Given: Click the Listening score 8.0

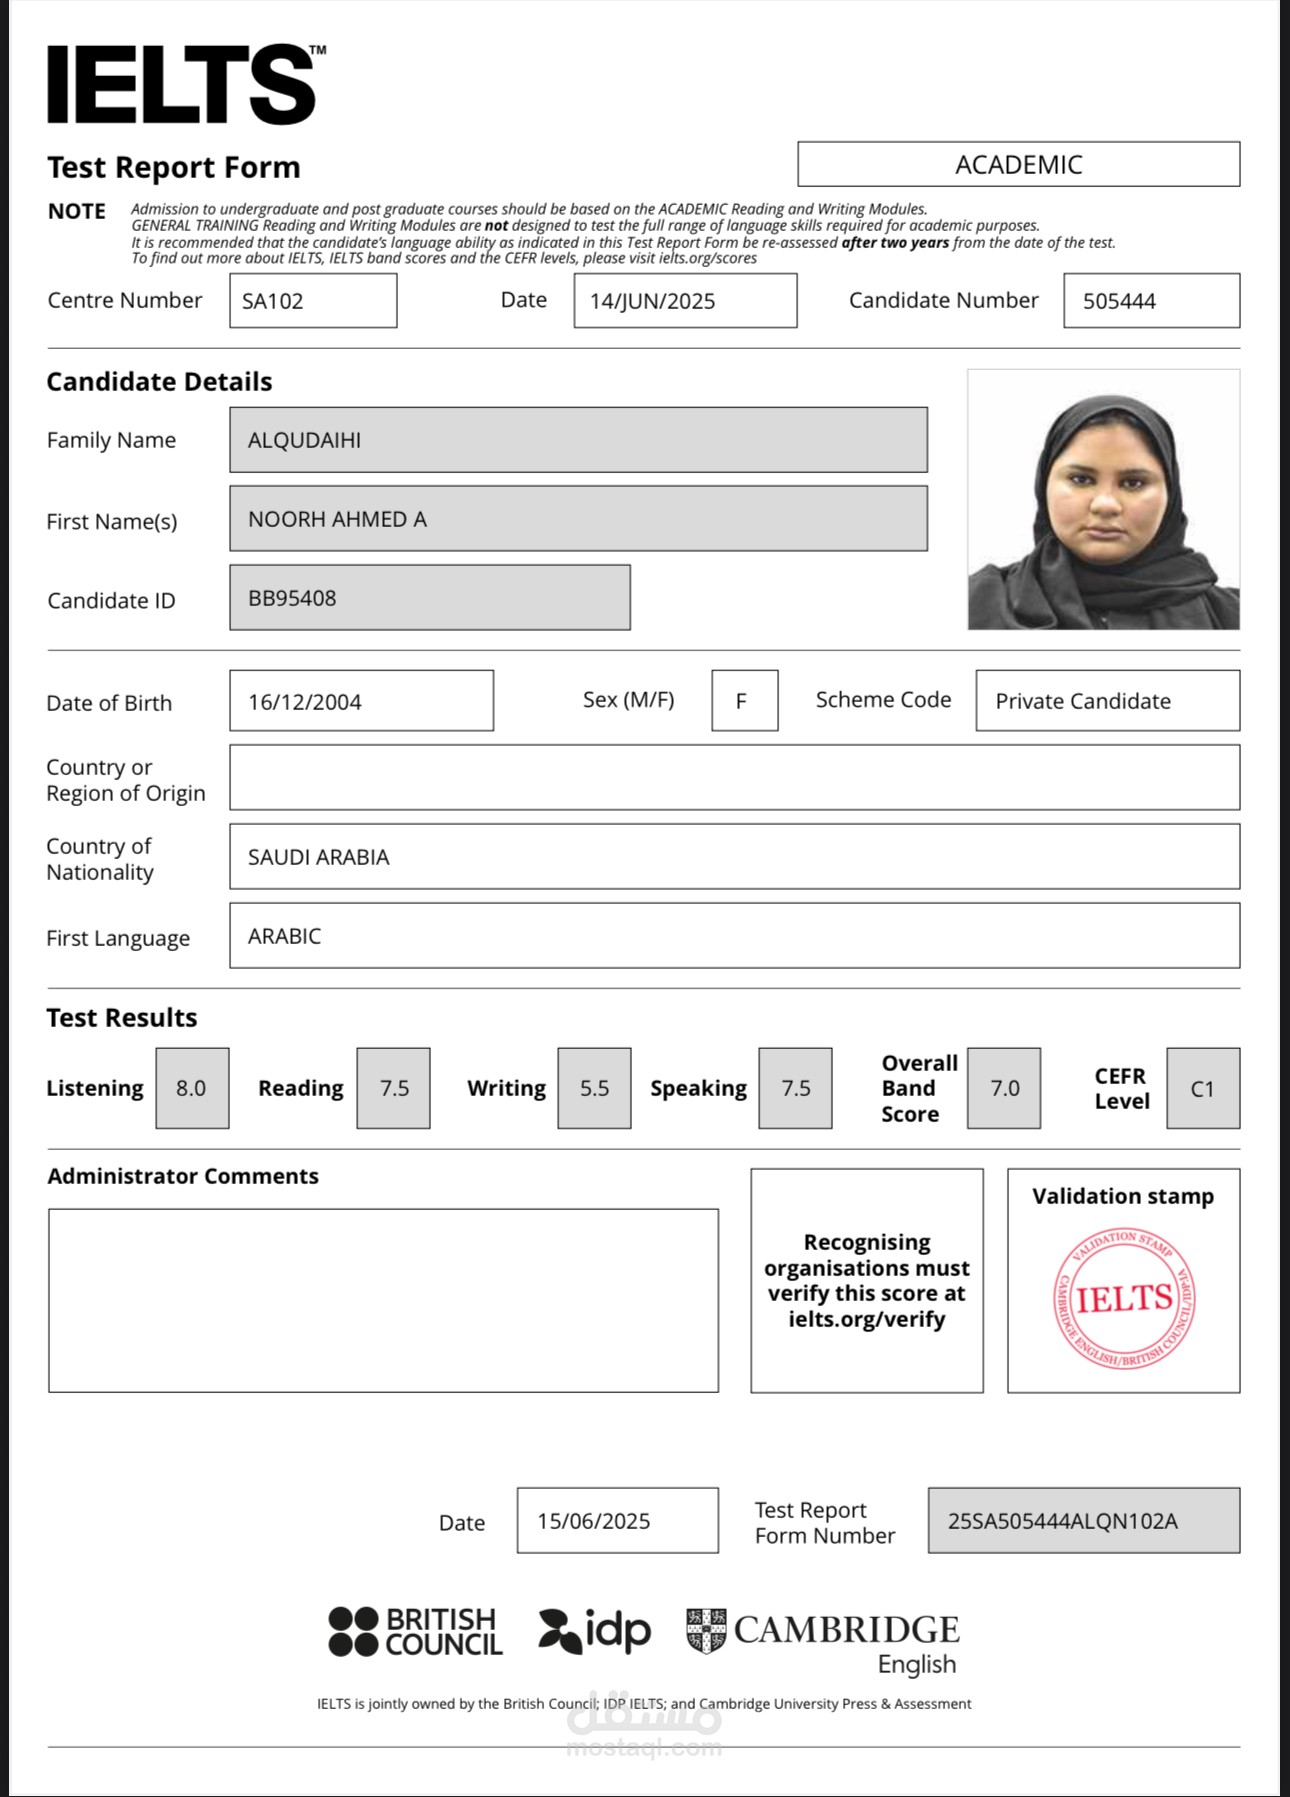Looking at the screenshot, I should [192, 1088].
